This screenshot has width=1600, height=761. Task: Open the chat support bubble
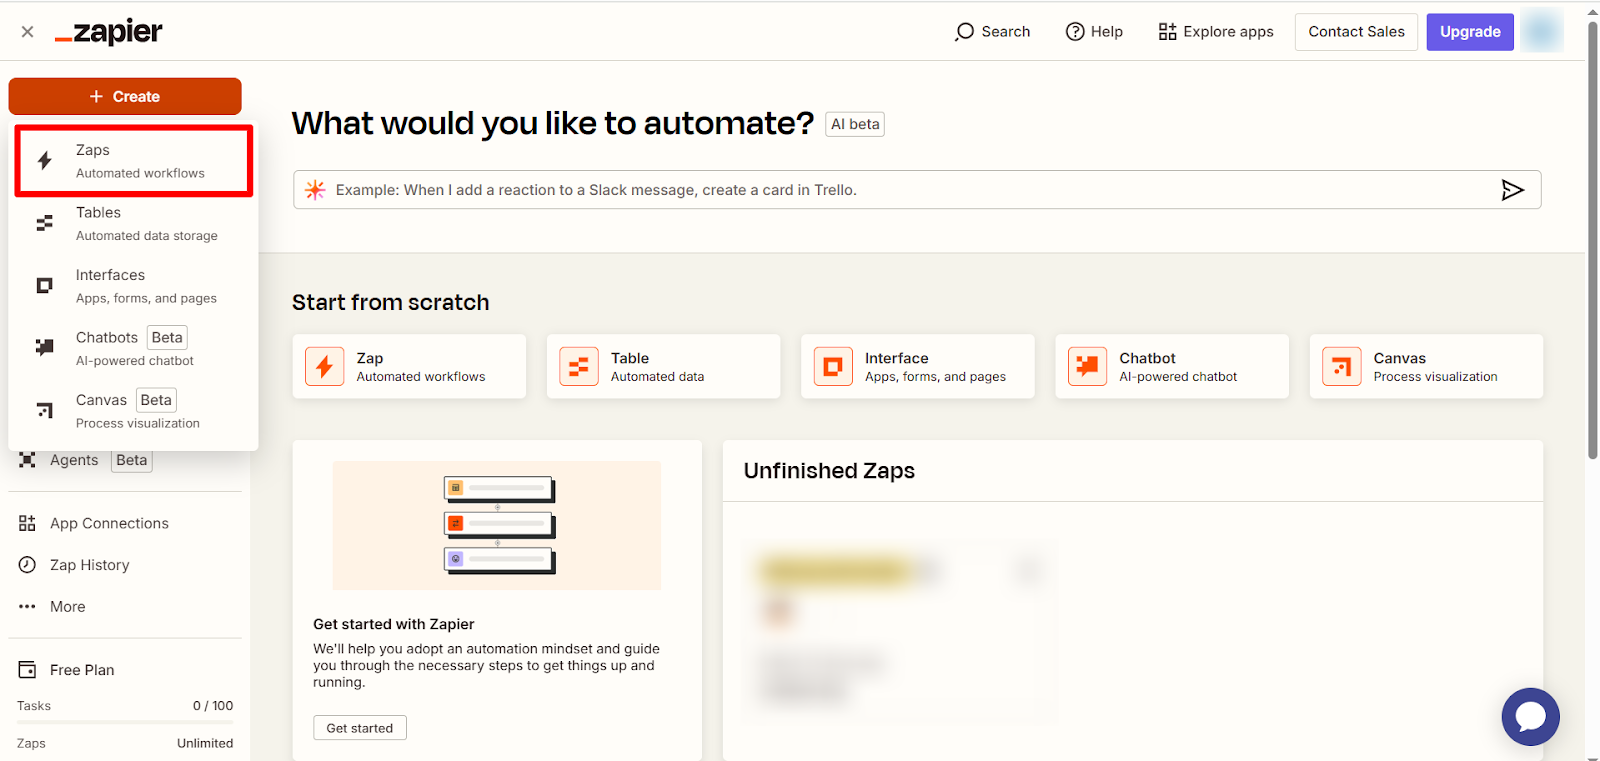pyautogui.click(x=1530, y=716)
